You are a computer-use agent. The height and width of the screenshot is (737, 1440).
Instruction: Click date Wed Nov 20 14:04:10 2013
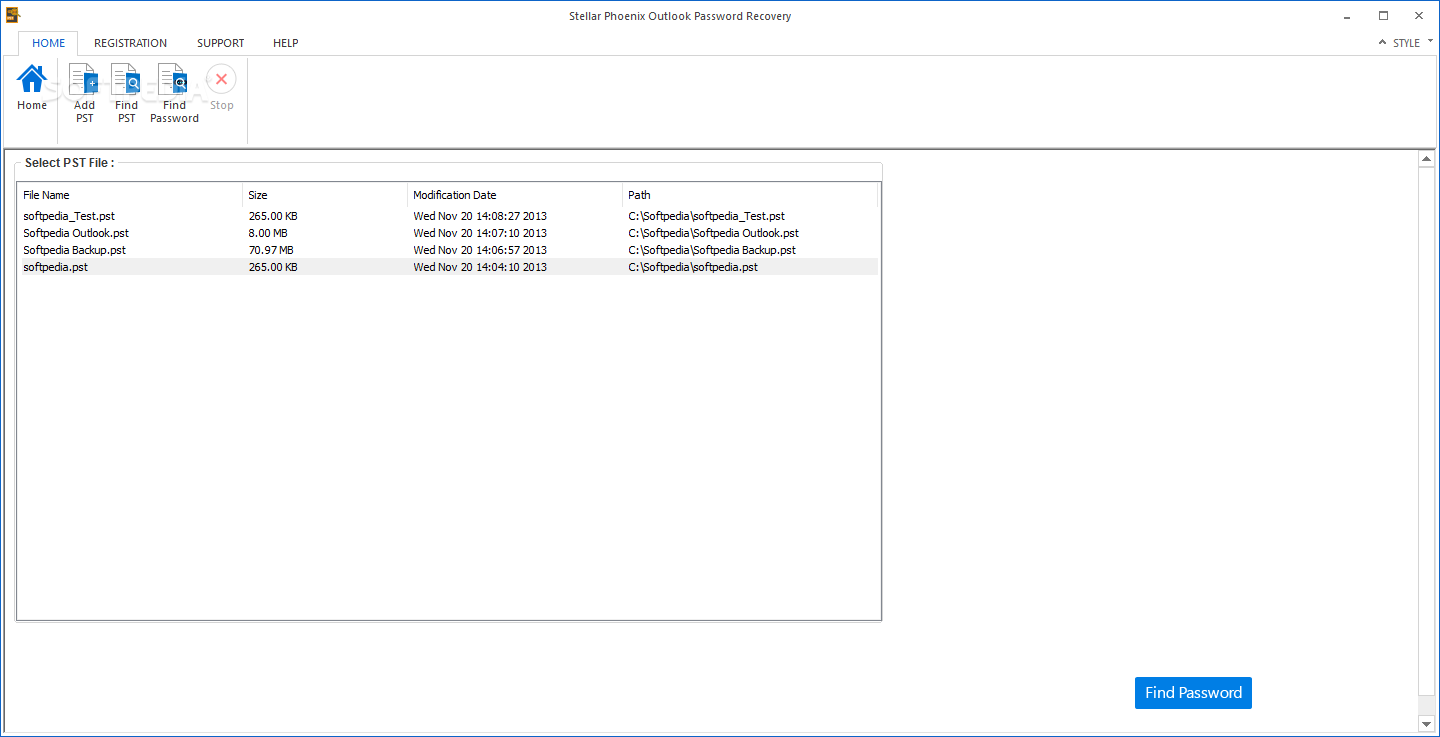point(480,267)
